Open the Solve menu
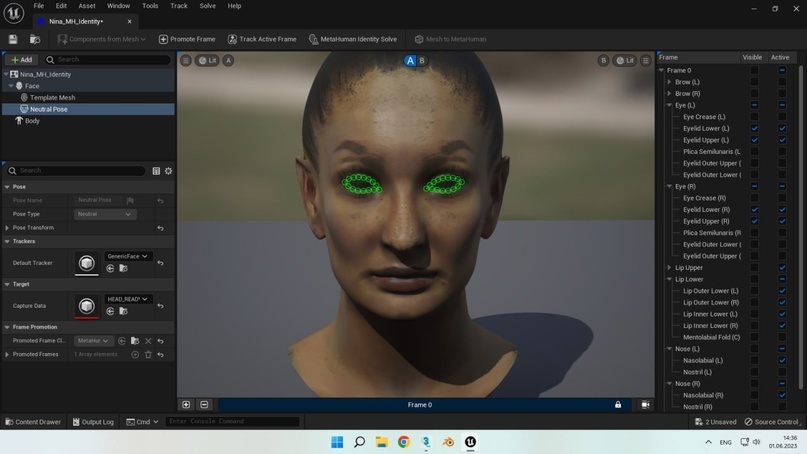Image resolution: width=807 pixels, height=454 pixels. [207, 6]
